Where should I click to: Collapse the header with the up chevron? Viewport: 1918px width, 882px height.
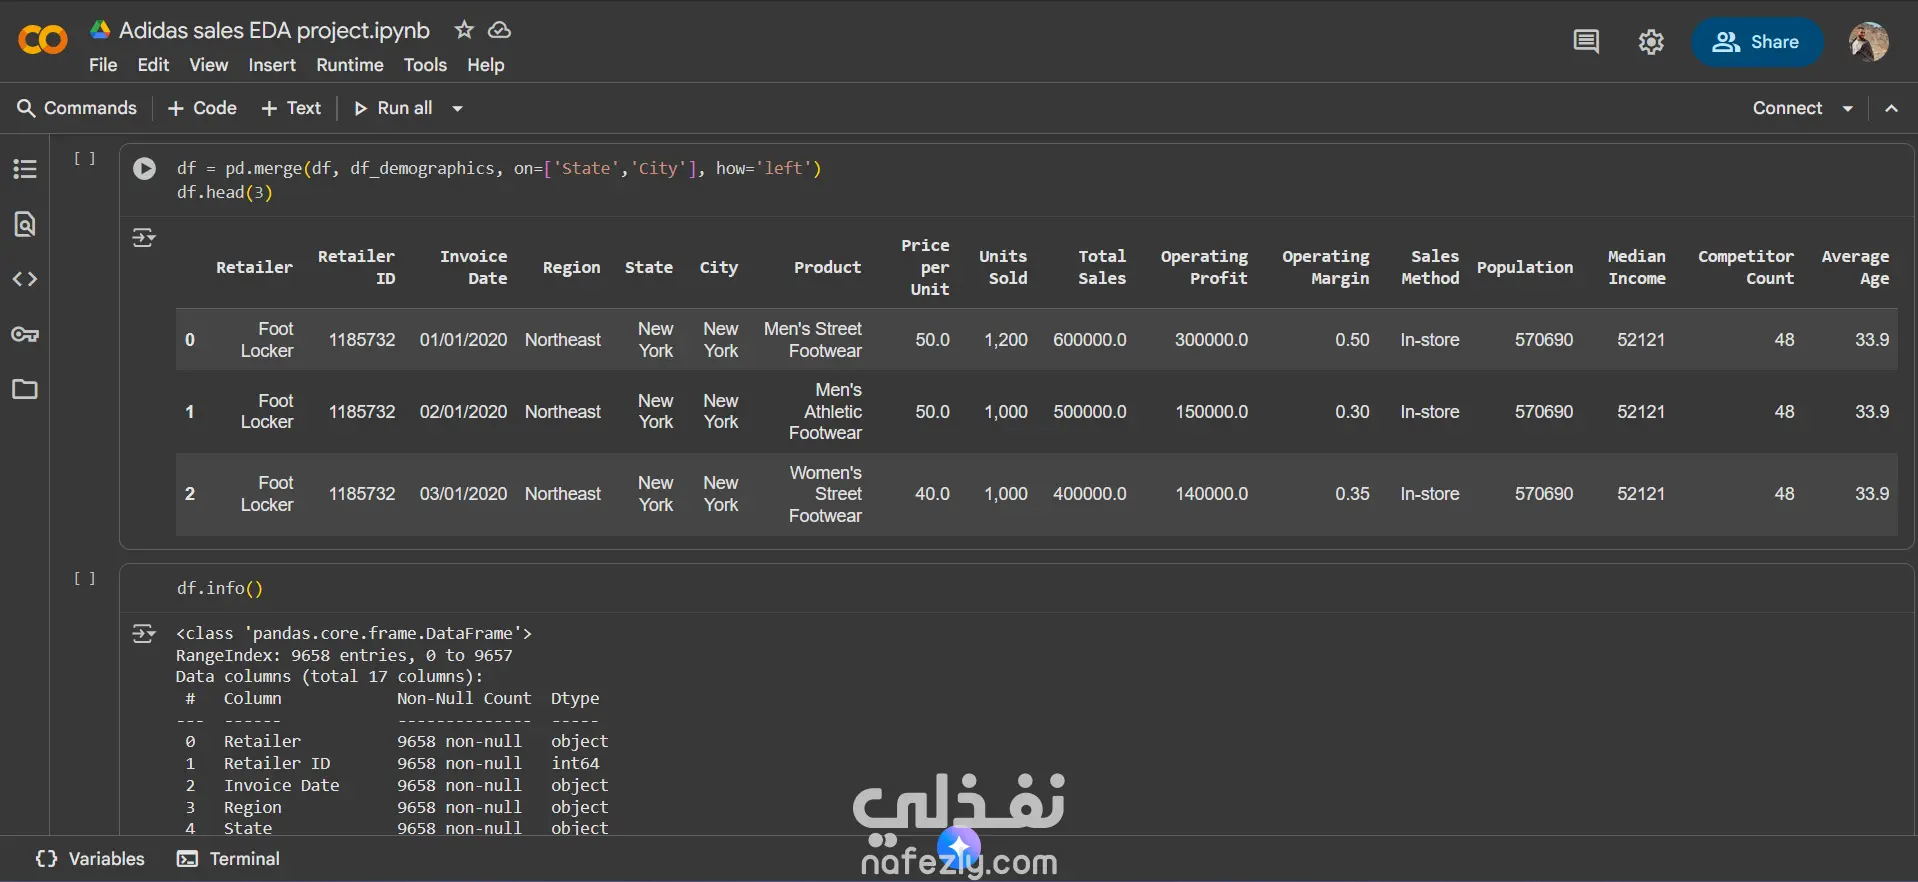1891,108
